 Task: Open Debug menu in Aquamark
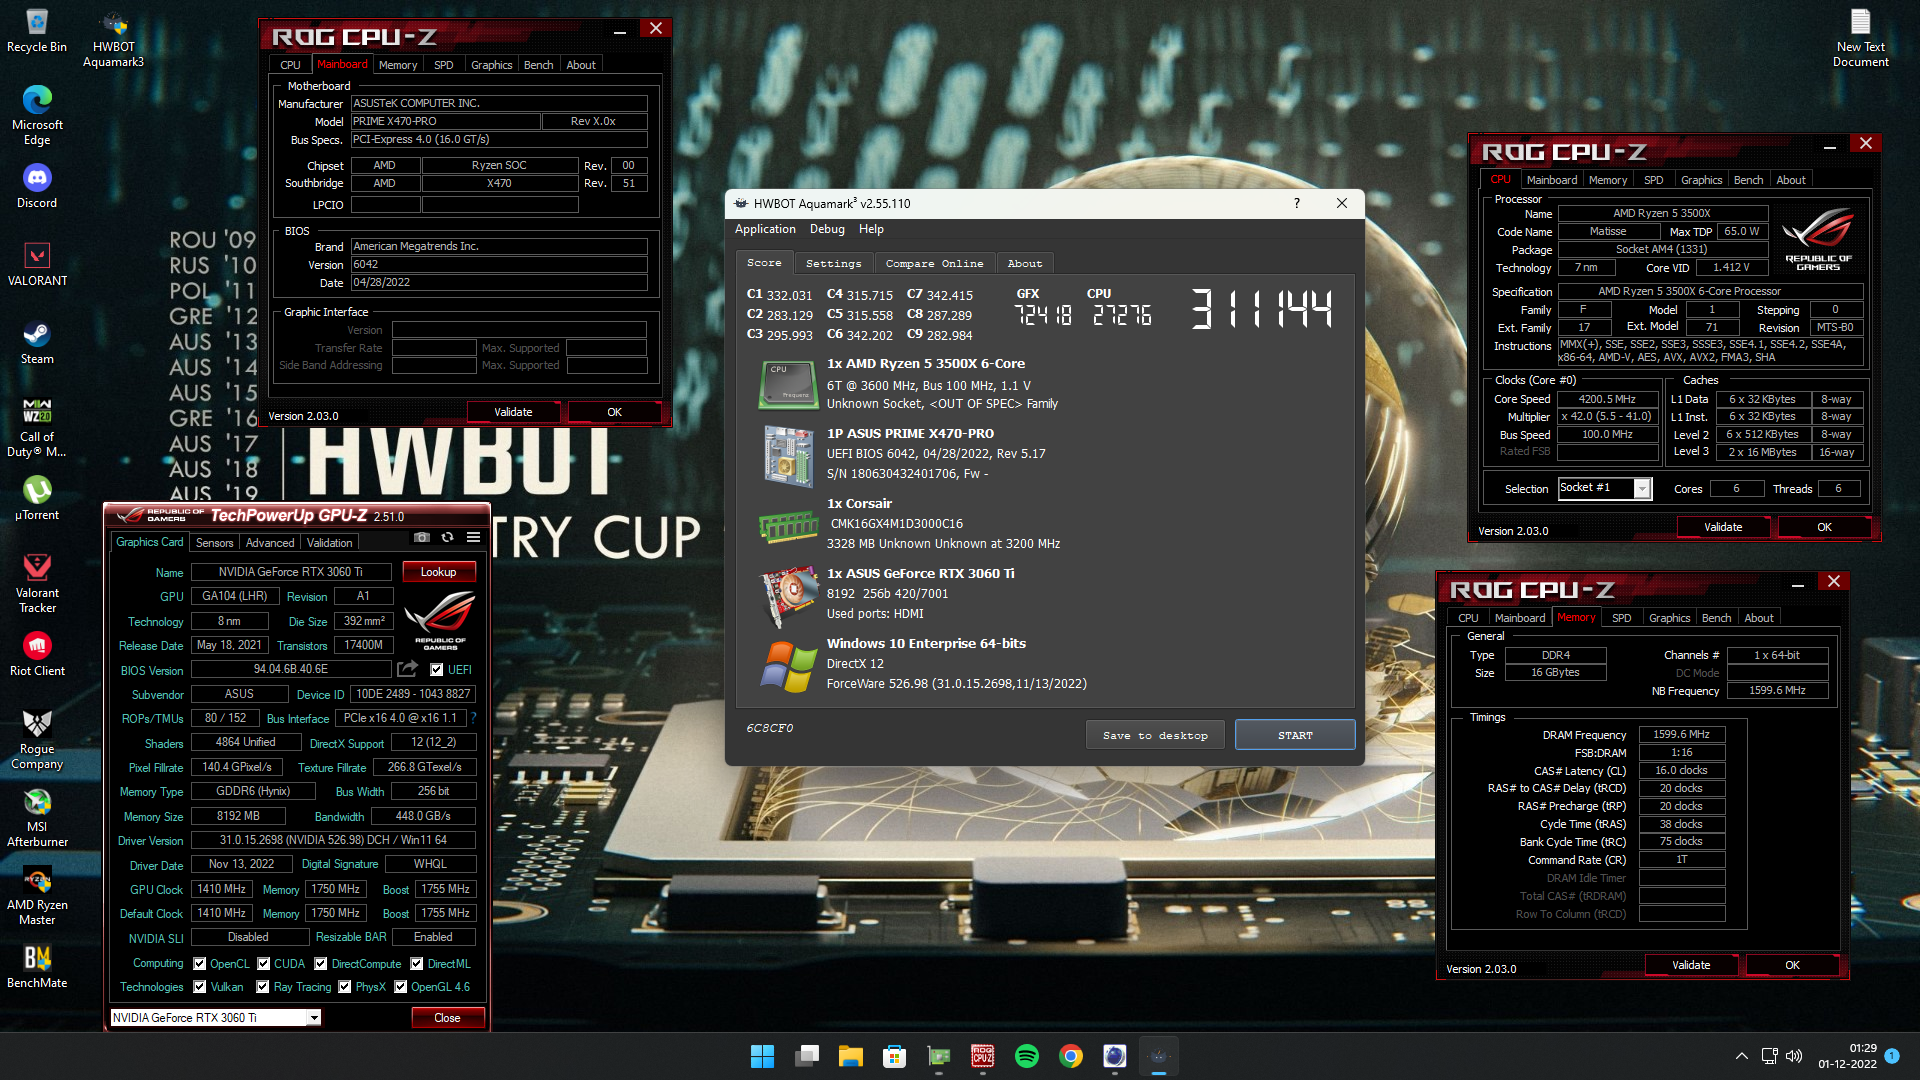point(827,229)
